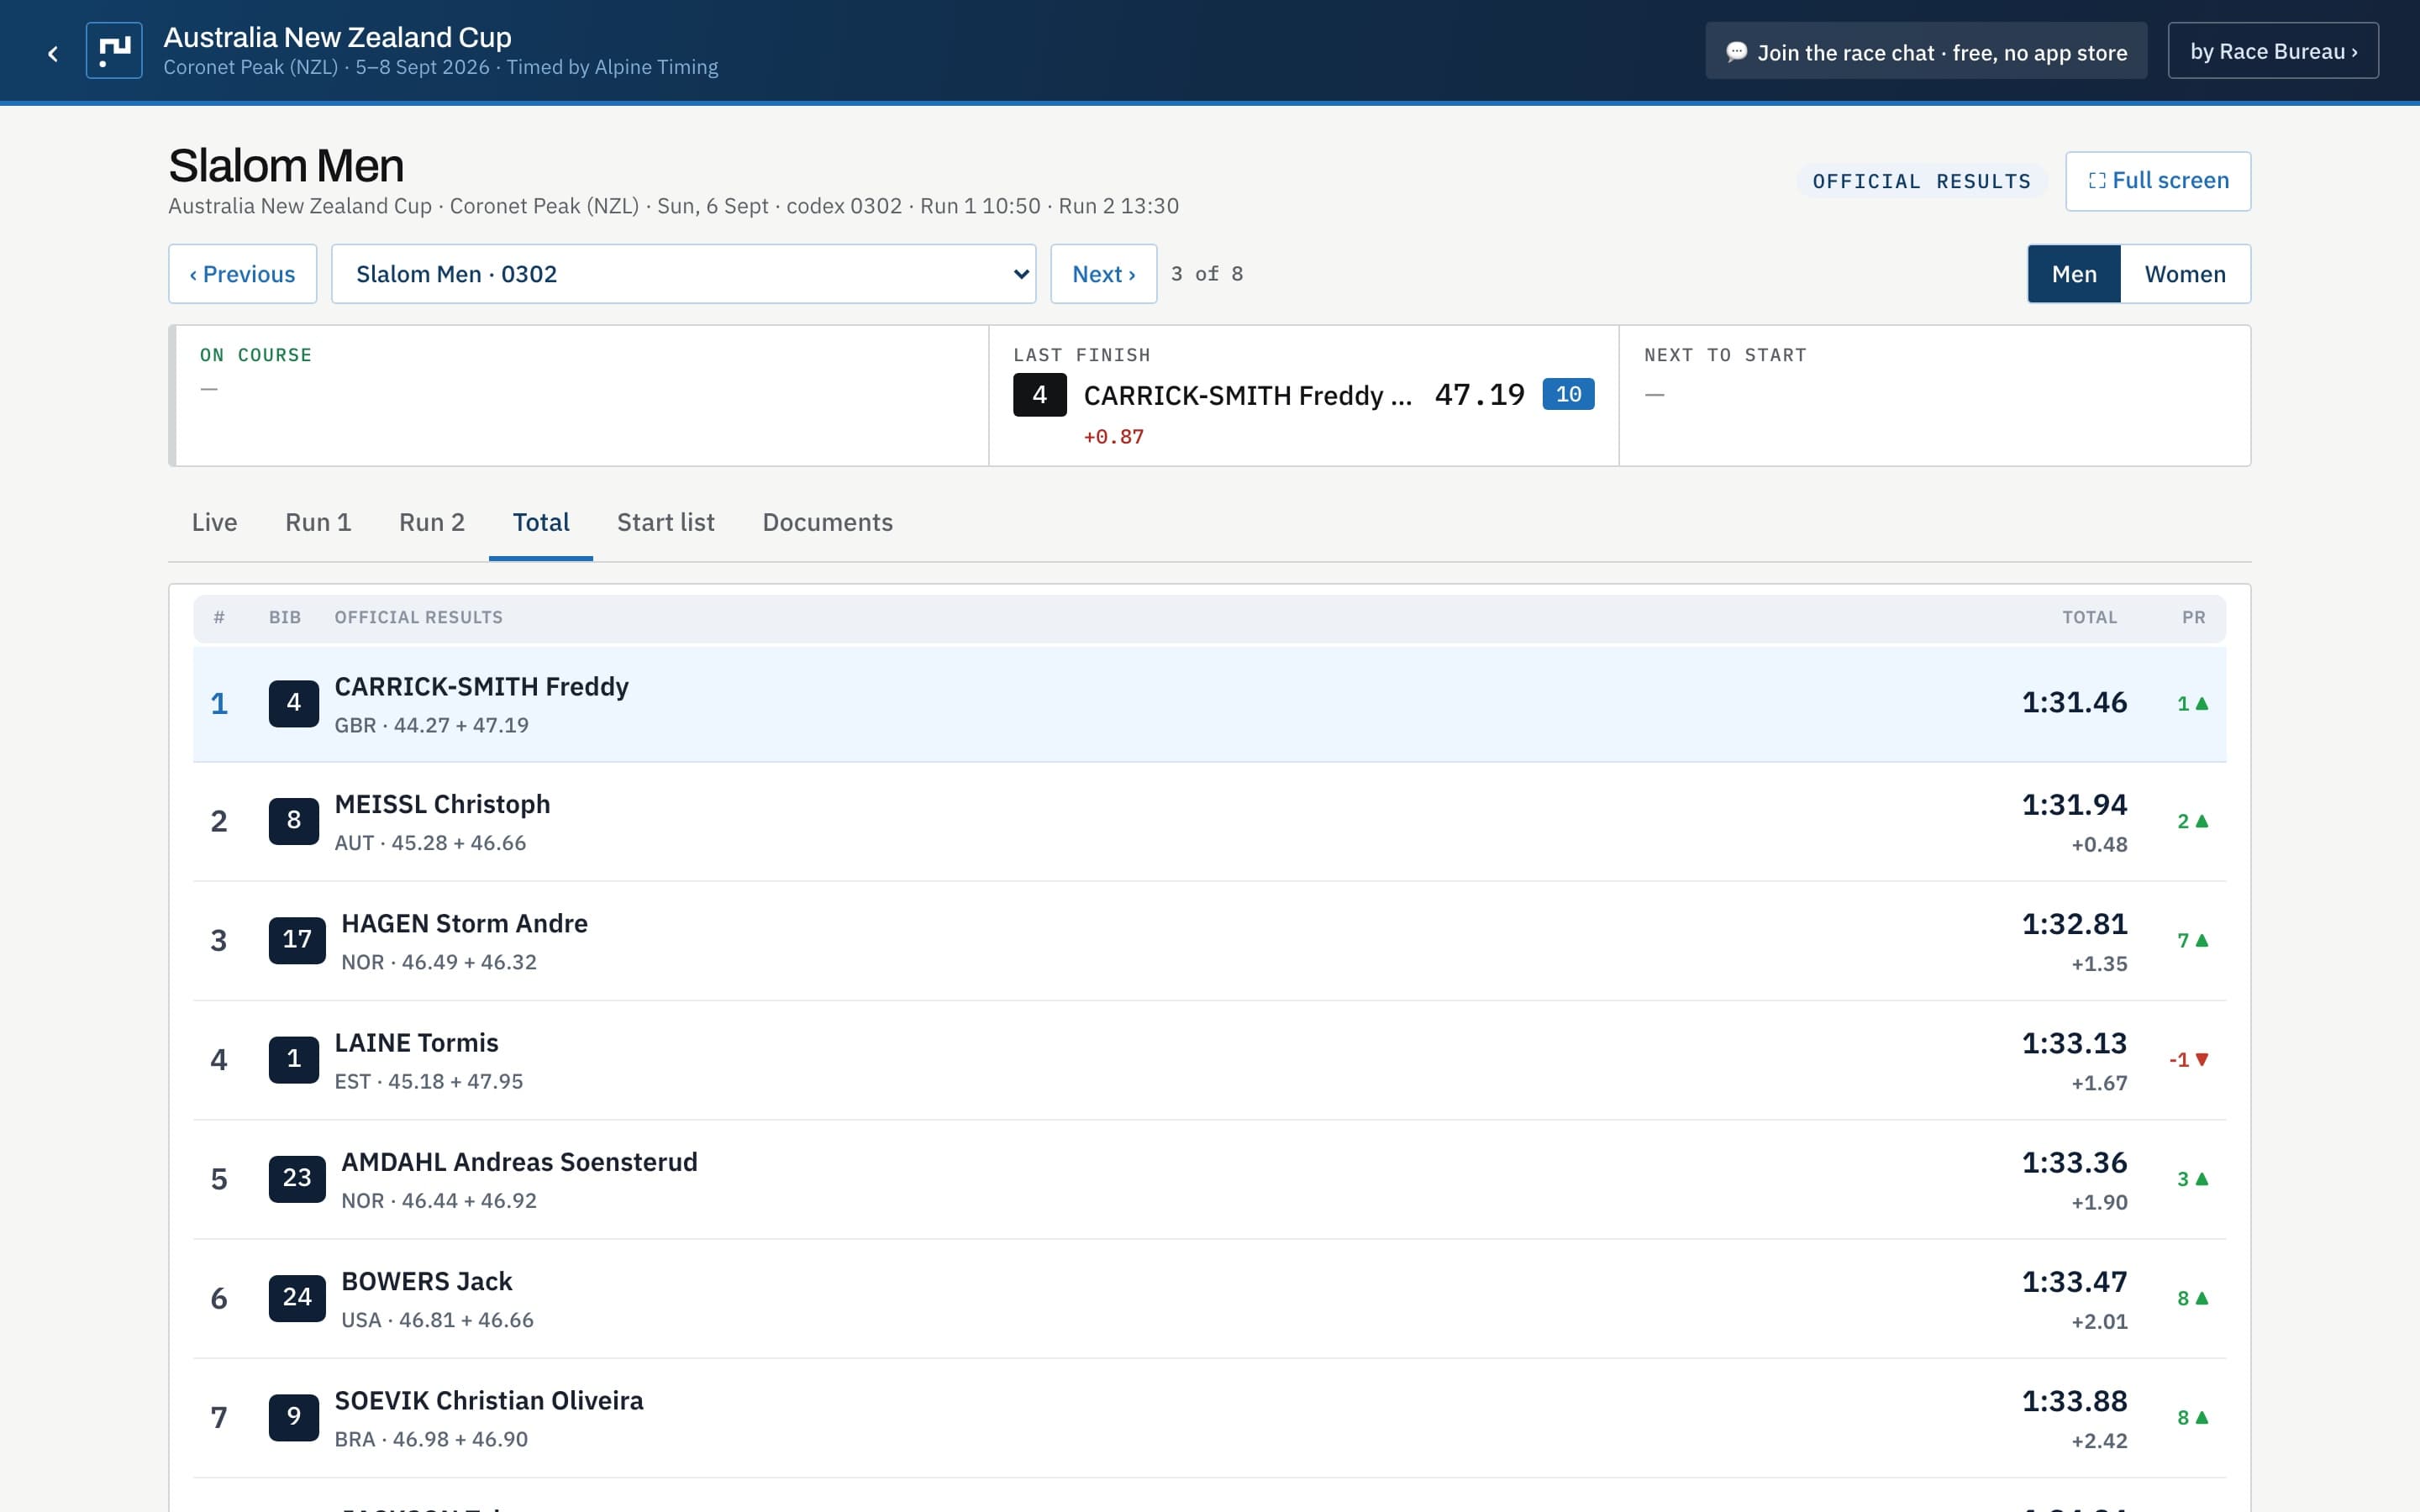Screen dimensions: 2420x1512
Task: Click the ON COURSE label
Action: pyautogui.click(x=256, y=355)
